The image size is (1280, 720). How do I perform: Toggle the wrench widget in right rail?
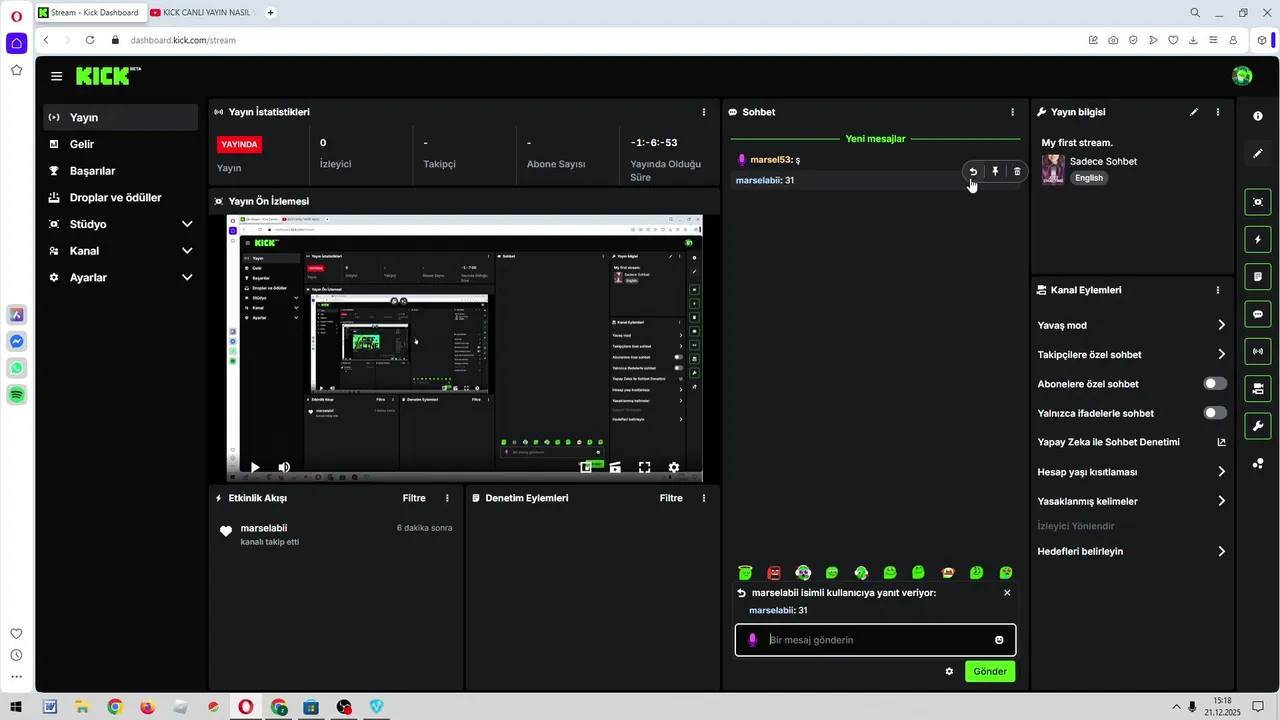[1258, 426]
